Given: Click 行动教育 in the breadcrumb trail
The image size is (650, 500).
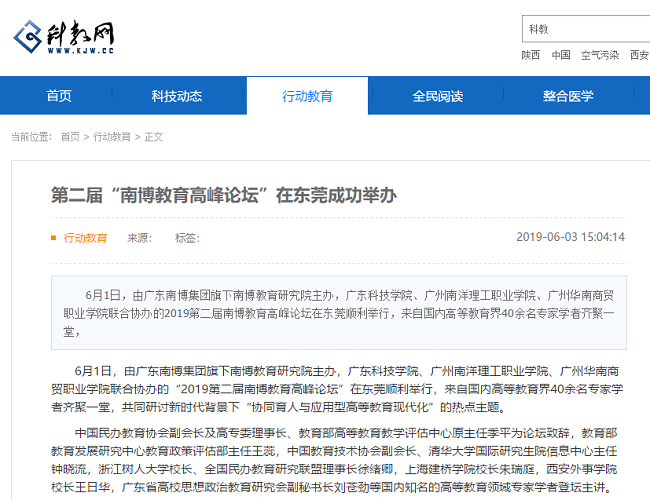Looking at the screenshot, I should pyautogui.click(x=112, y=137).
